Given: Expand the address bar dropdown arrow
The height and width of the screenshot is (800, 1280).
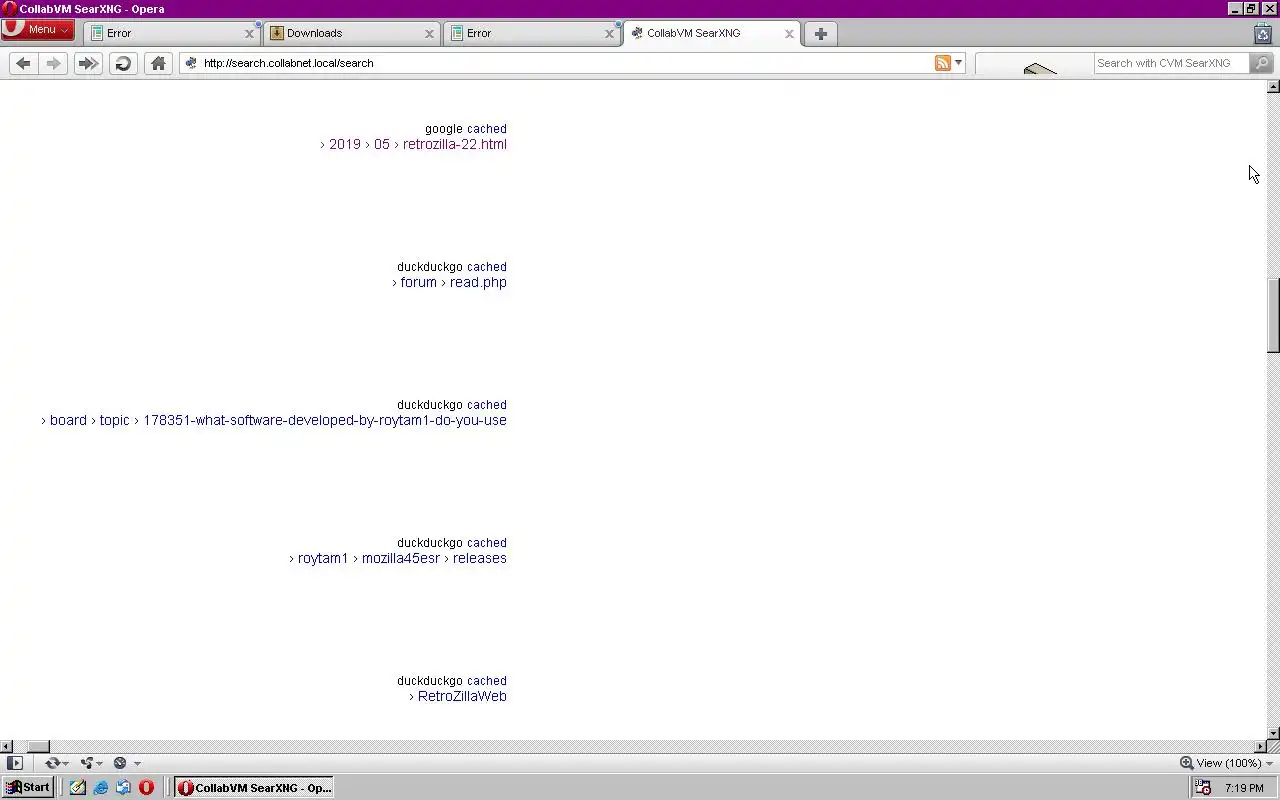Looking at the screenshot, I should point(958,63).
